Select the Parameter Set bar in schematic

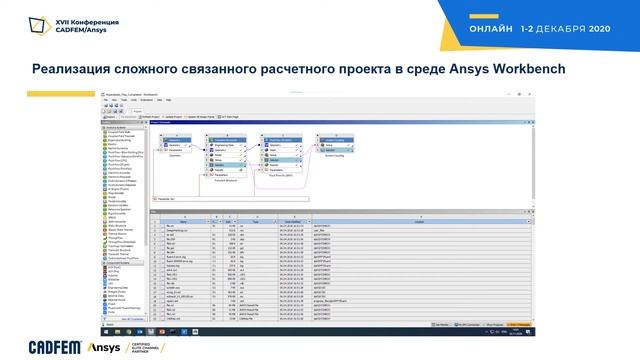(x=231, y=199)
